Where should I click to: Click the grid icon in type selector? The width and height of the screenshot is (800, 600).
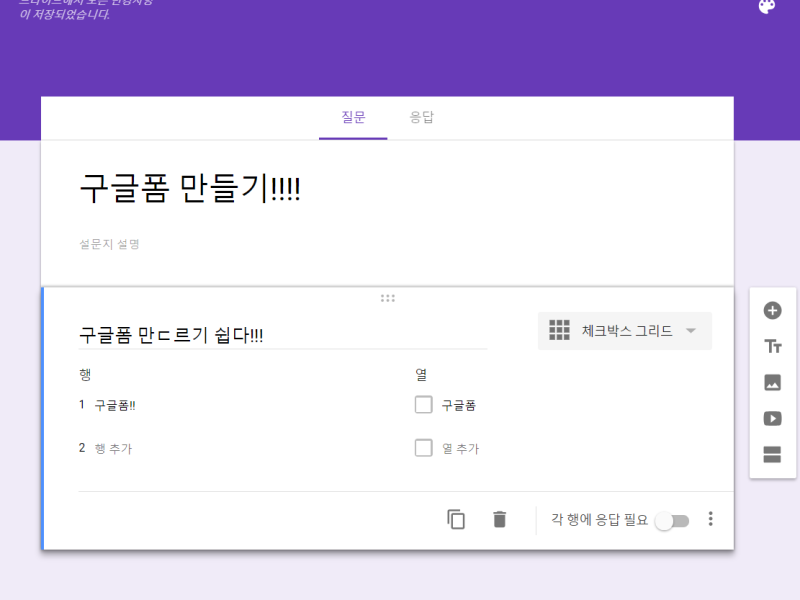(559, 330)
